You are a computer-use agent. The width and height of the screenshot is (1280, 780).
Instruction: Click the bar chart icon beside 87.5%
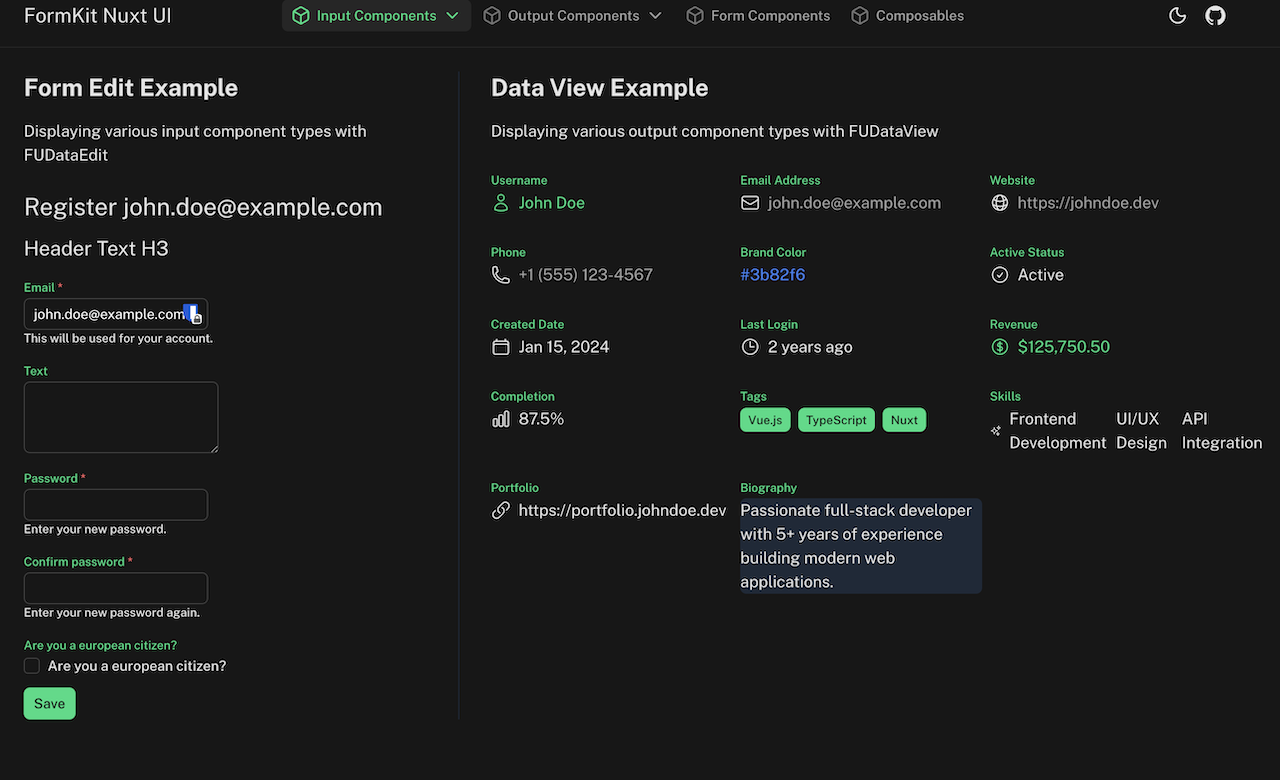point(501,419)
